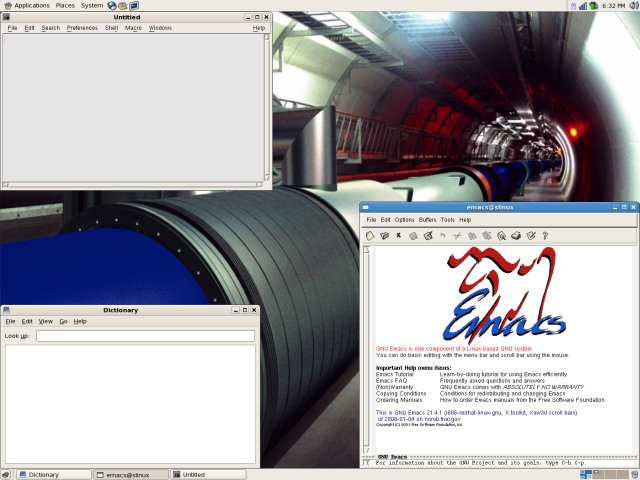Viewport: 640px width, 480px height.
Task: Click the undo arrow icon in Emacs toolbar
Action: pyautogui.click(x=443, y=235)
